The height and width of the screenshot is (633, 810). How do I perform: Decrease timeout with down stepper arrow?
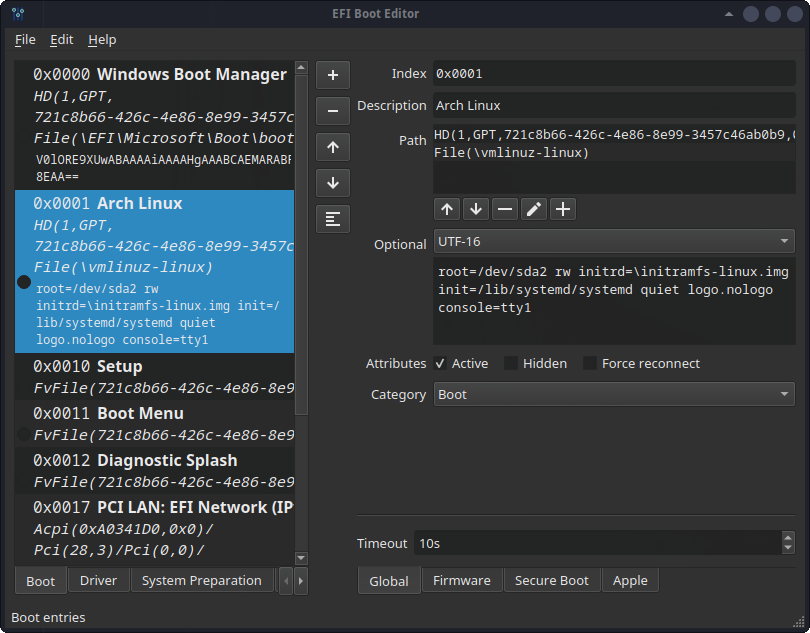coord(788,548)
